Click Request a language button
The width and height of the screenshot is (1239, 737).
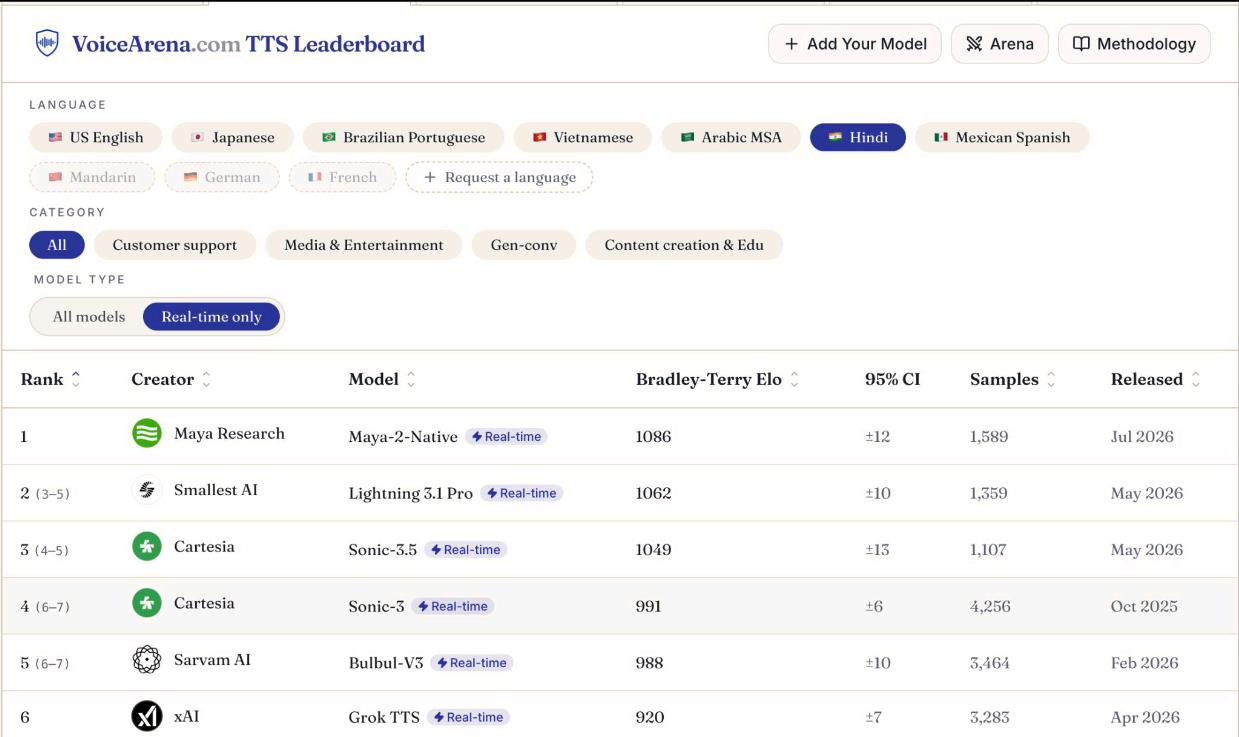pos(499,177)
